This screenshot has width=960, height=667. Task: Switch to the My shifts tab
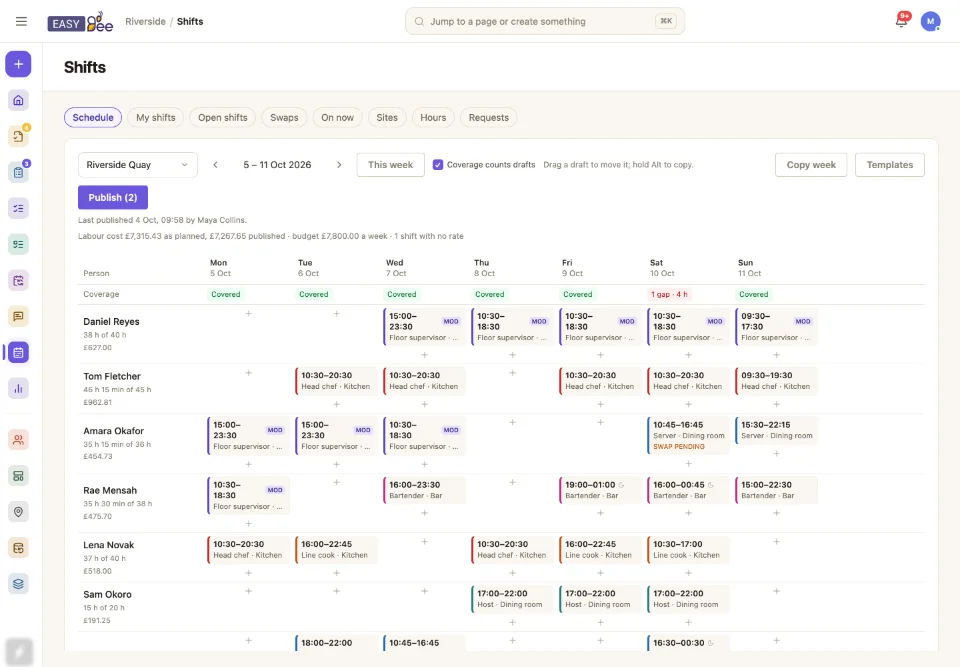coord(156,118)
